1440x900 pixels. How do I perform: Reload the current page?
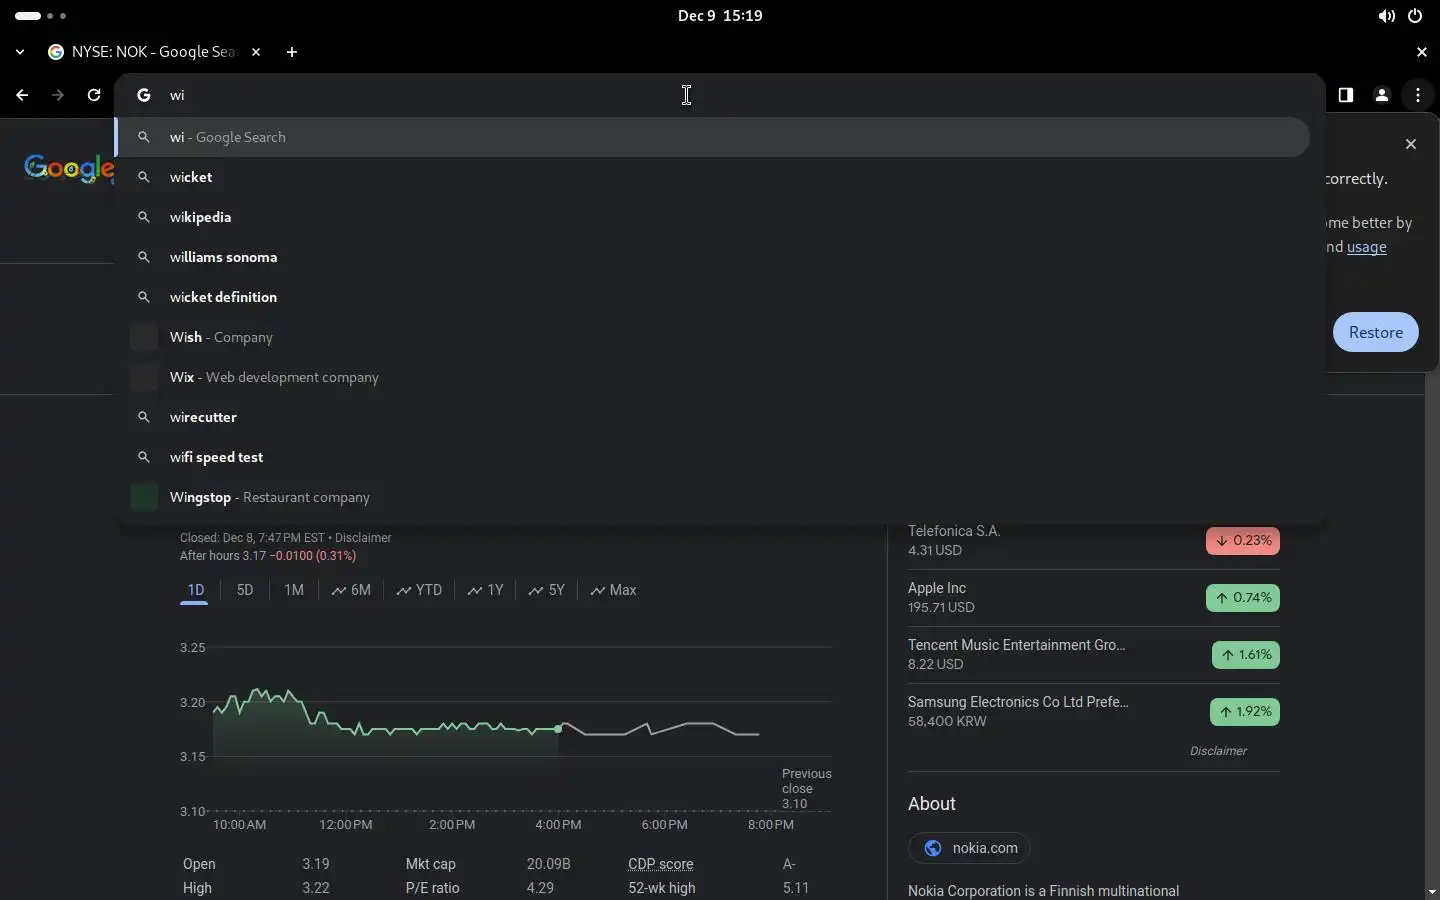pyautogui.click(x=94, y=95)
